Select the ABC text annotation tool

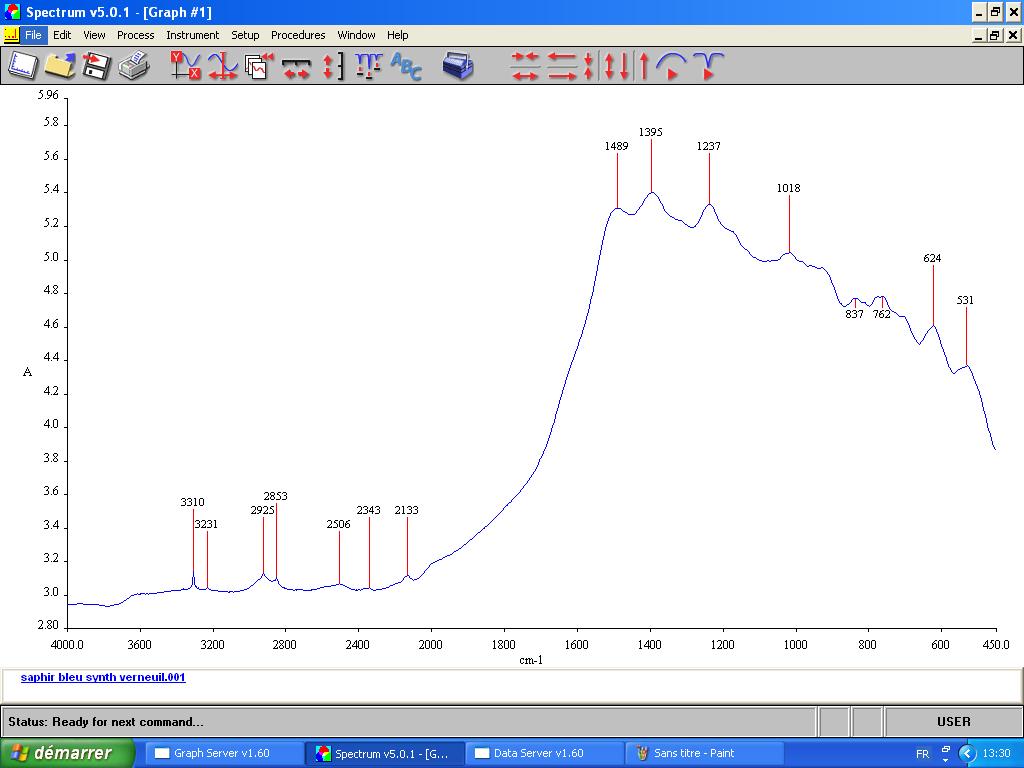[406, 66]
